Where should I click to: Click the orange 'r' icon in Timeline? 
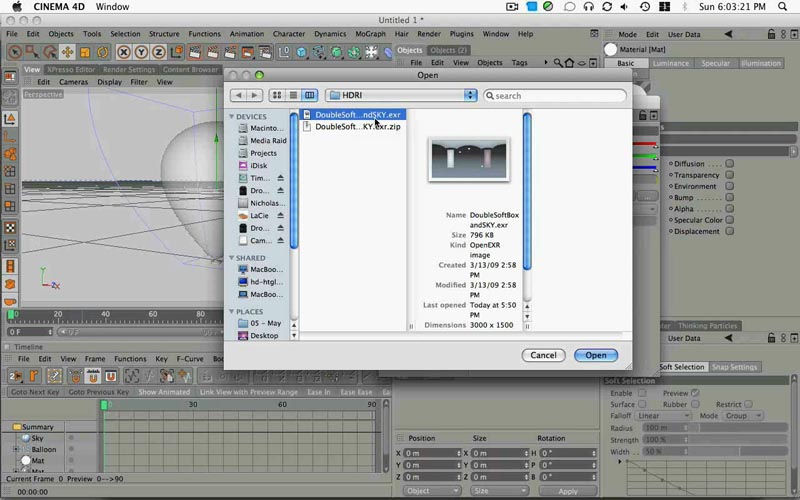pos(34,376)
